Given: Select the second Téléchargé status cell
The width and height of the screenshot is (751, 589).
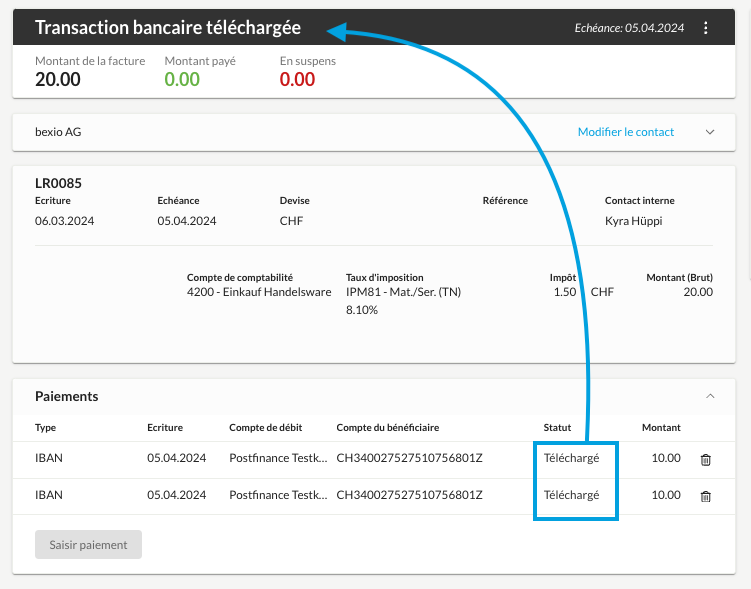Looking at the screenshot, I should point(571,495).
